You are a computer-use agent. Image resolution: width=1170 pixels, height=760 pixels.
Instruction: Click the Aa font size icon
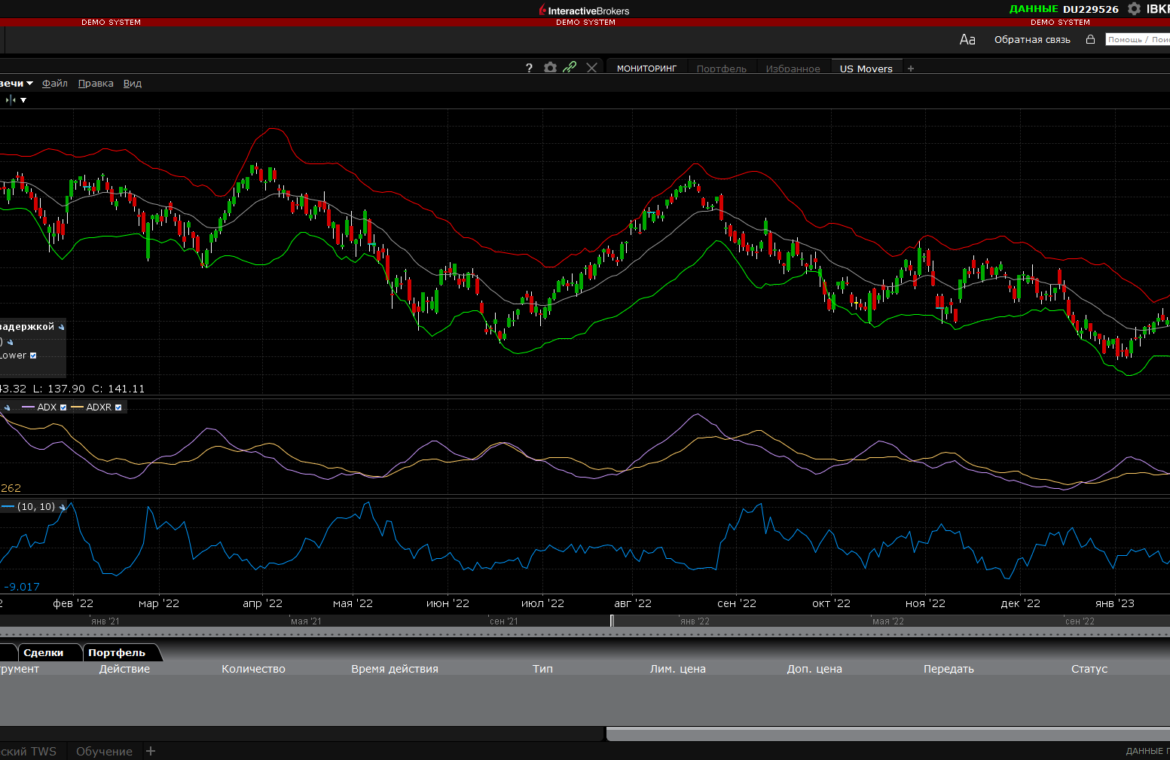(x=967, y=40)
